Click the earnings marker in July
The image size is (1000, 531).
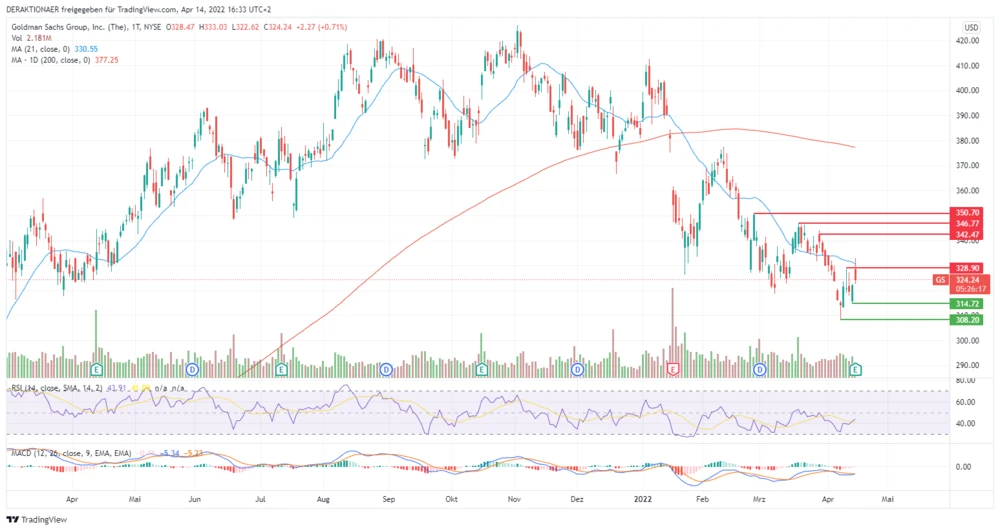(281, 369)
